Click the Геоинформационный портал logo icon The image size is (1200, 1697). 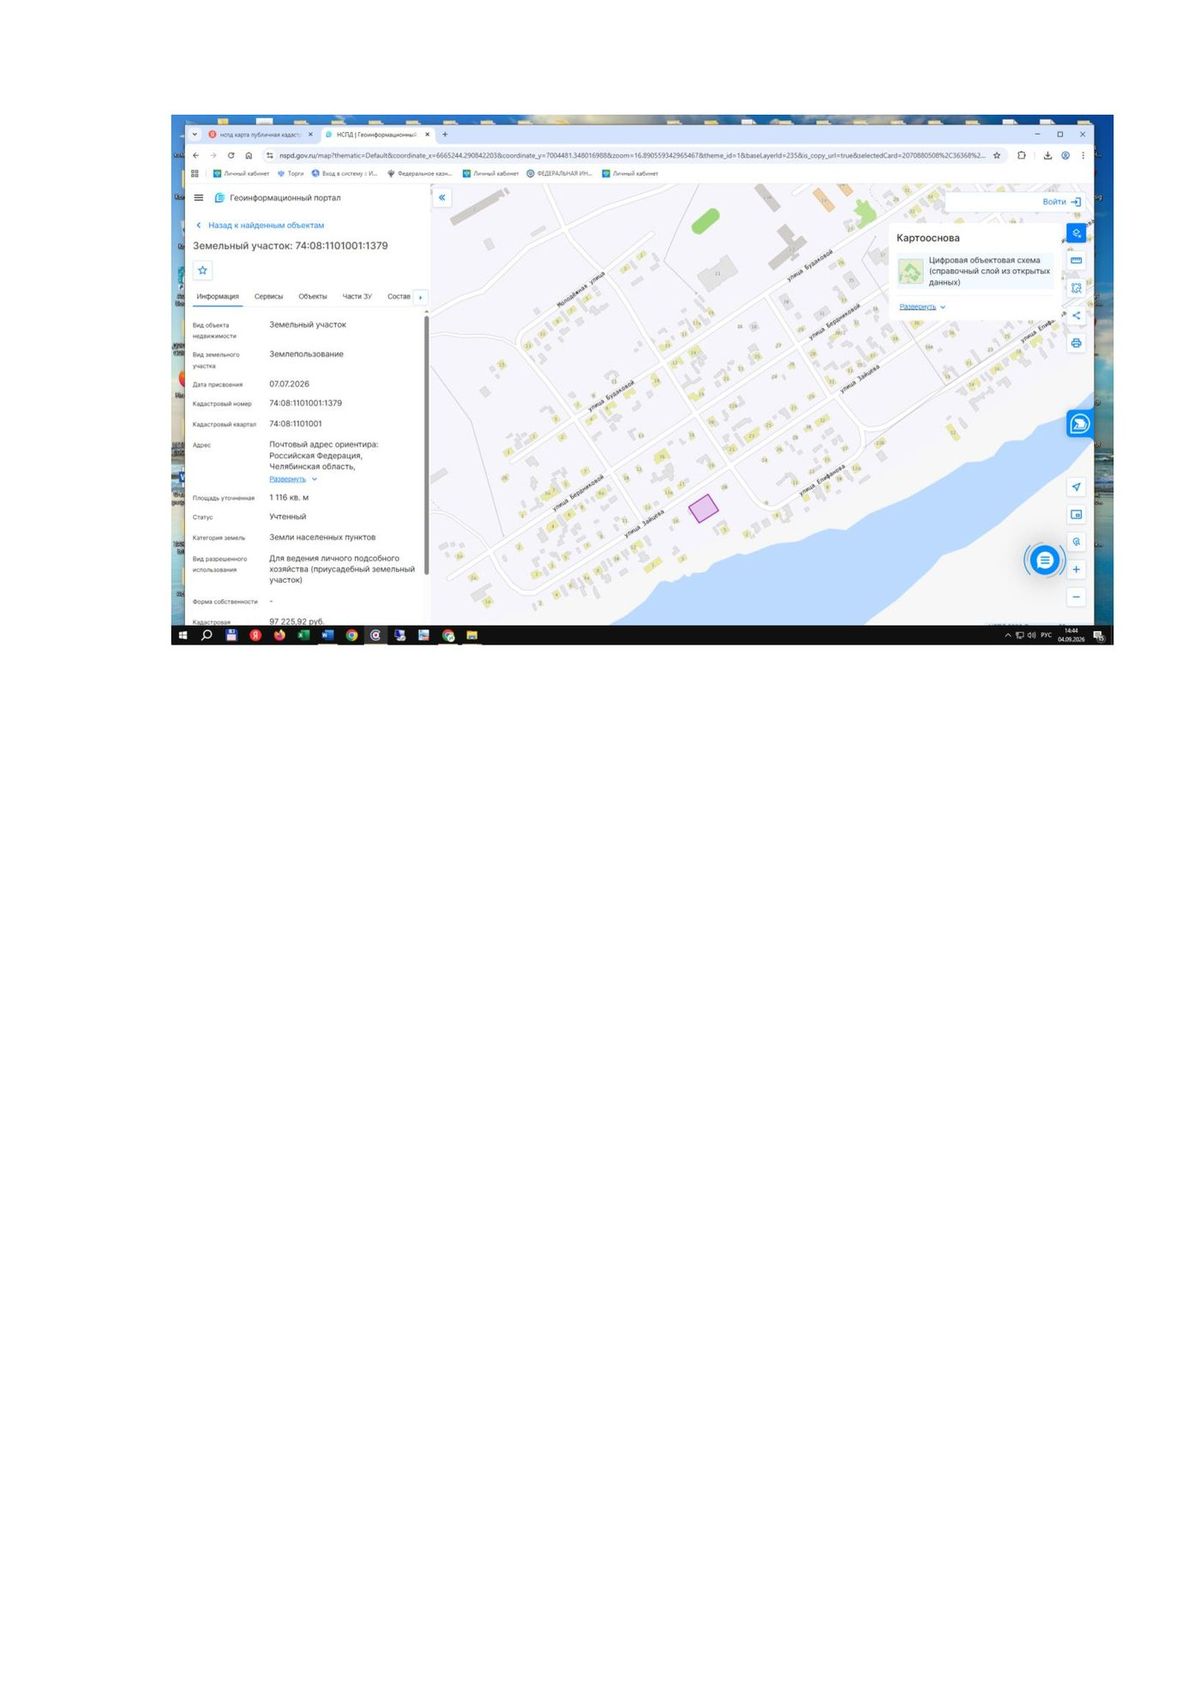(220, 198)
